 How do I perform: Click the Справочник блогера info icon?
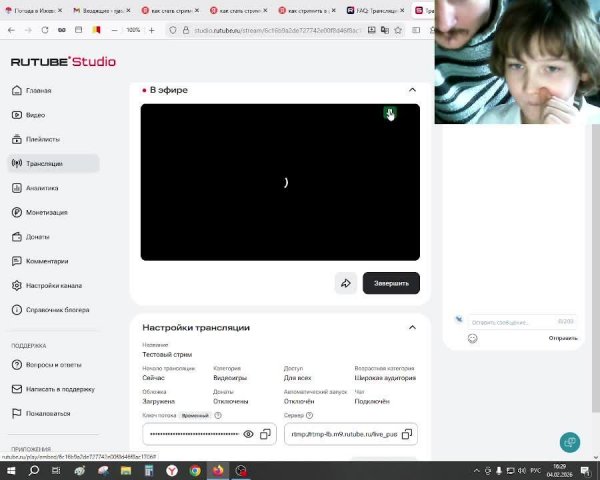pyautogui.click(x=16, y=310)
